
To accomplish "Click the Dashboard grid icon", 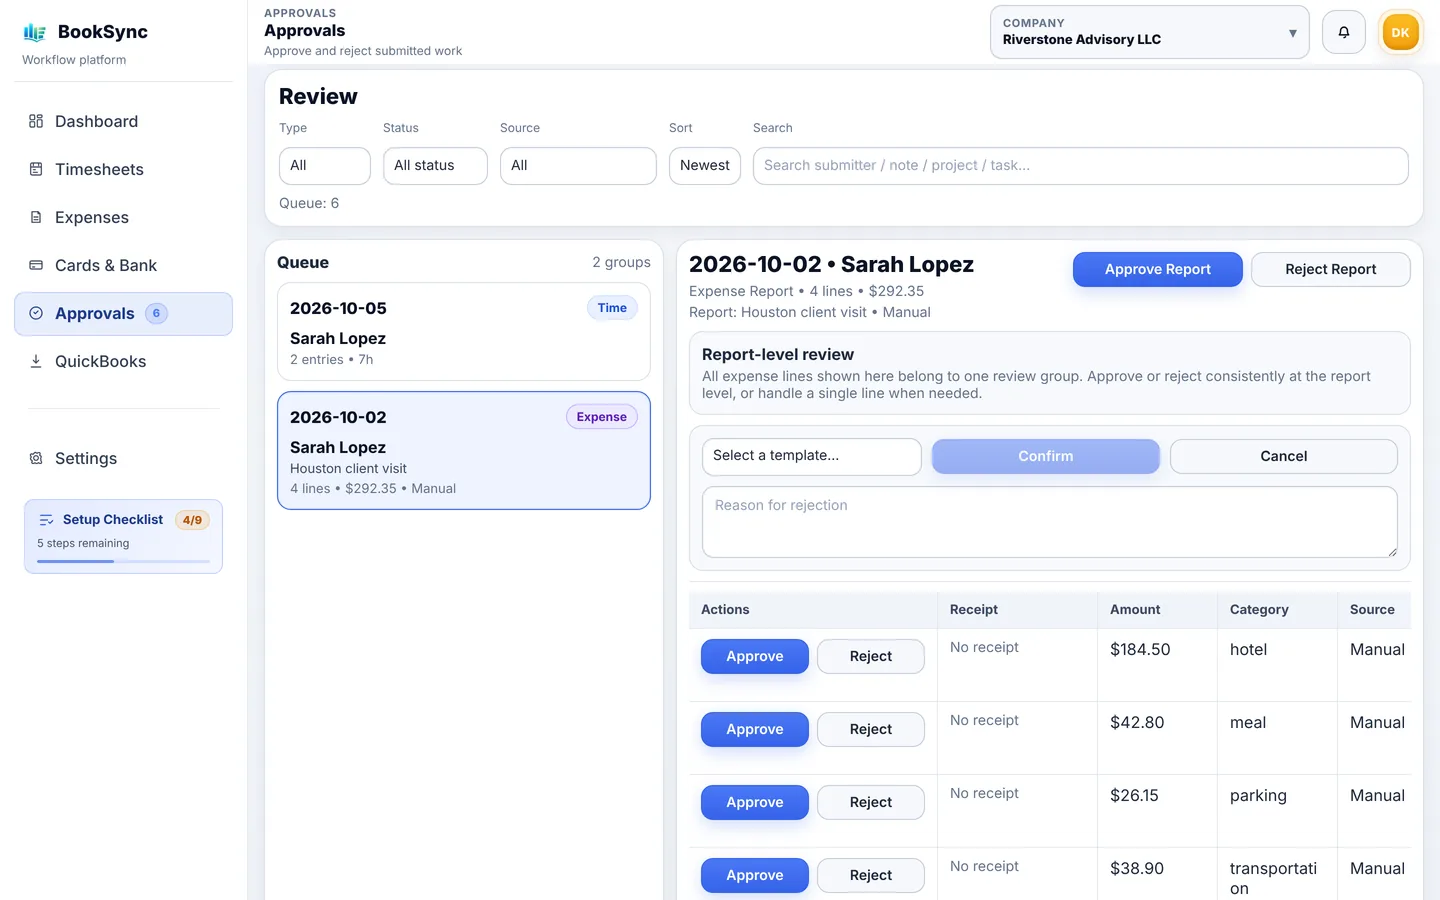I will point(36,121).
